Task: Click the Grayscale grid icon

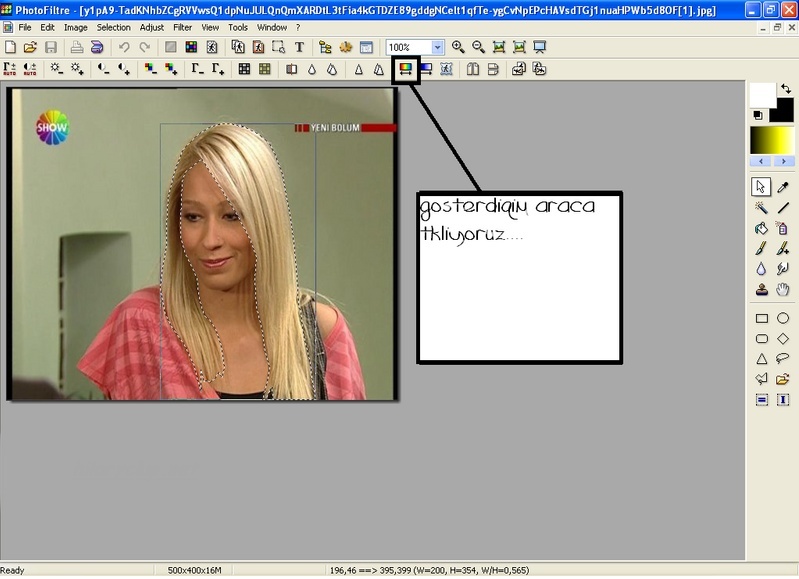Action: 245,69
